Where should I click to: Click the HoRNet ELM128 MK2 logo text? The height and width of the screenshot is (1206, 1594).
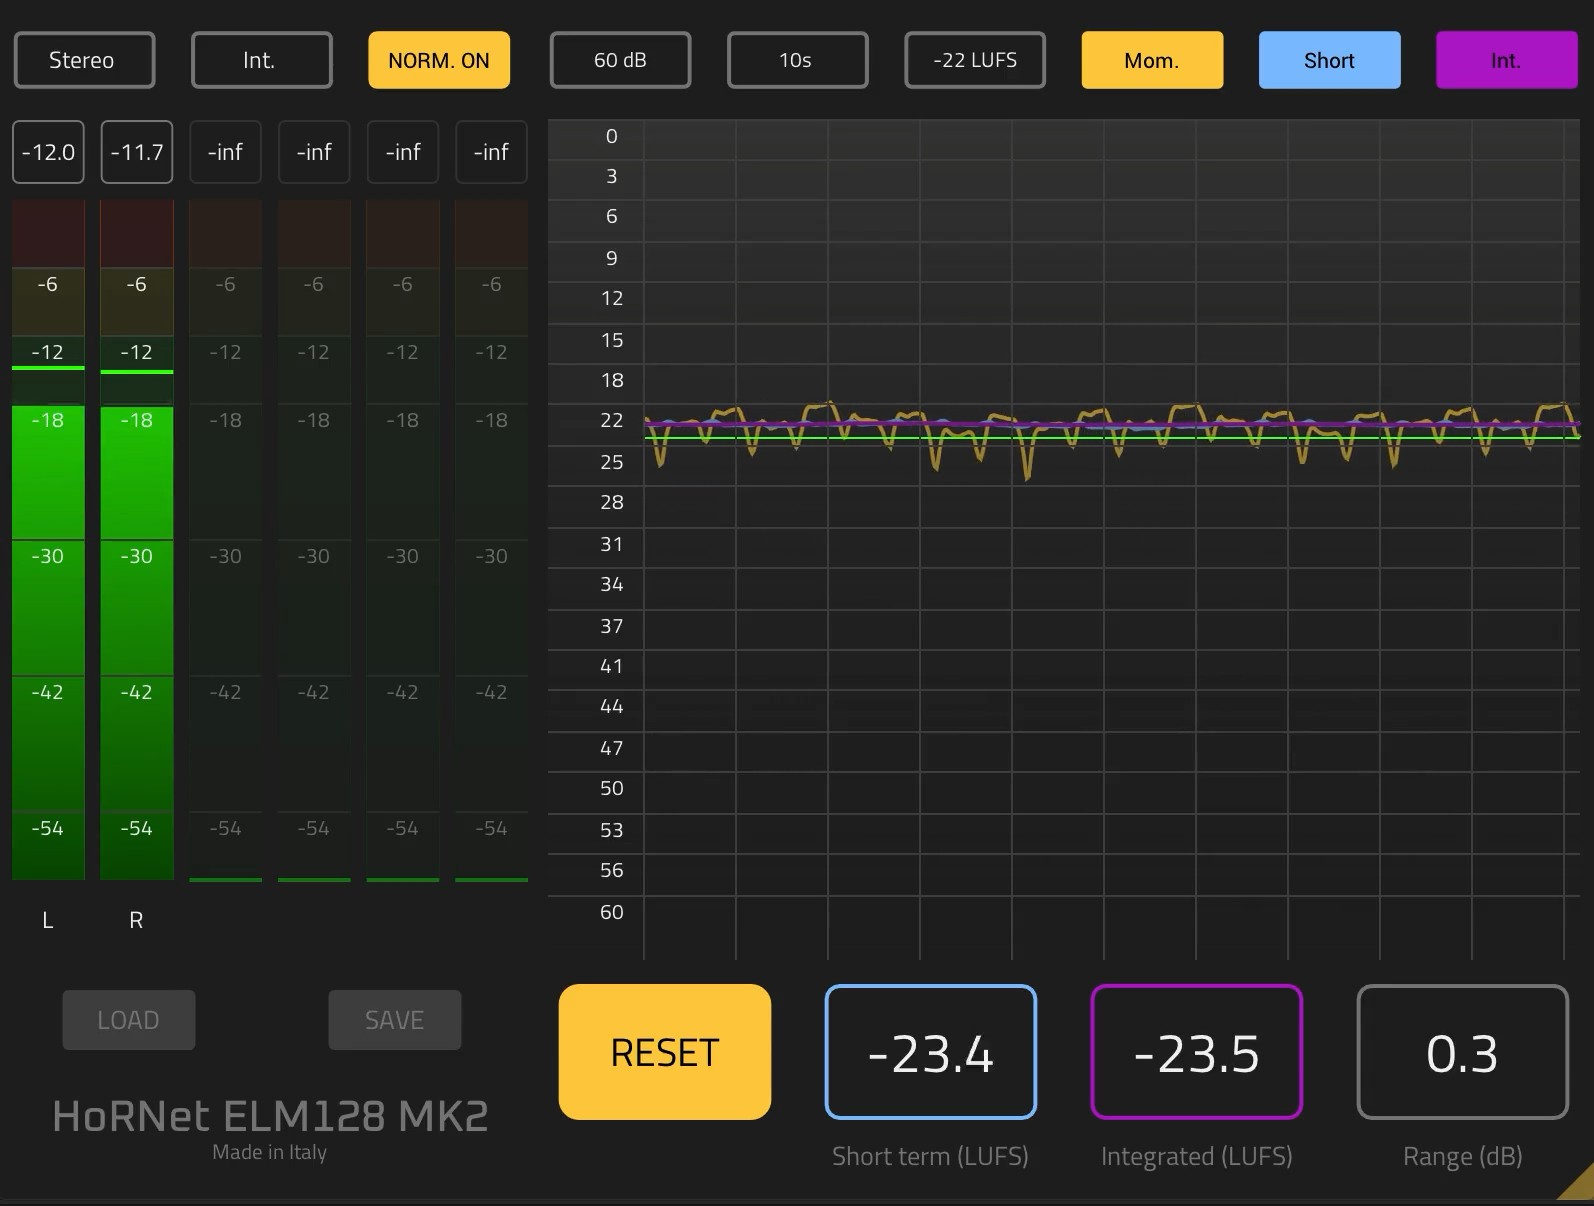270,1116
